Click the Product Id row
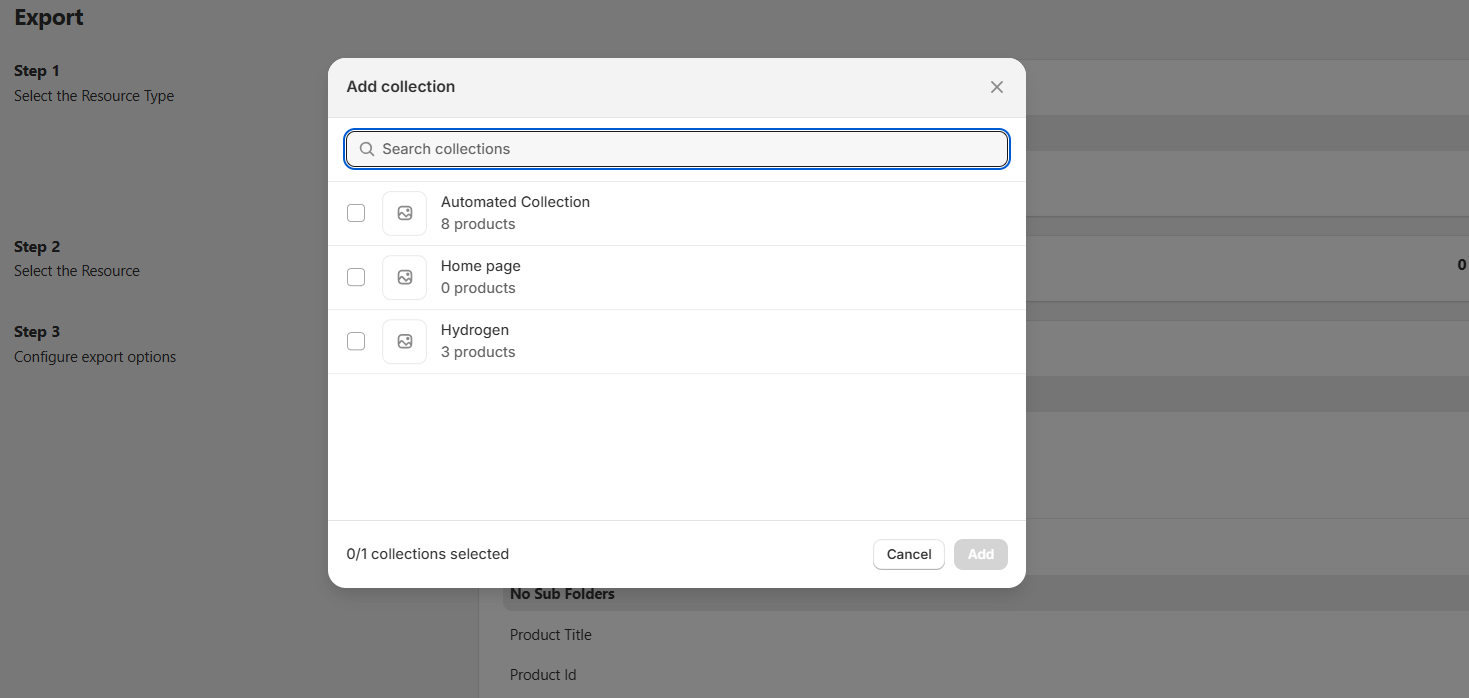1469x698 pixels. click(x=543, y=674)
